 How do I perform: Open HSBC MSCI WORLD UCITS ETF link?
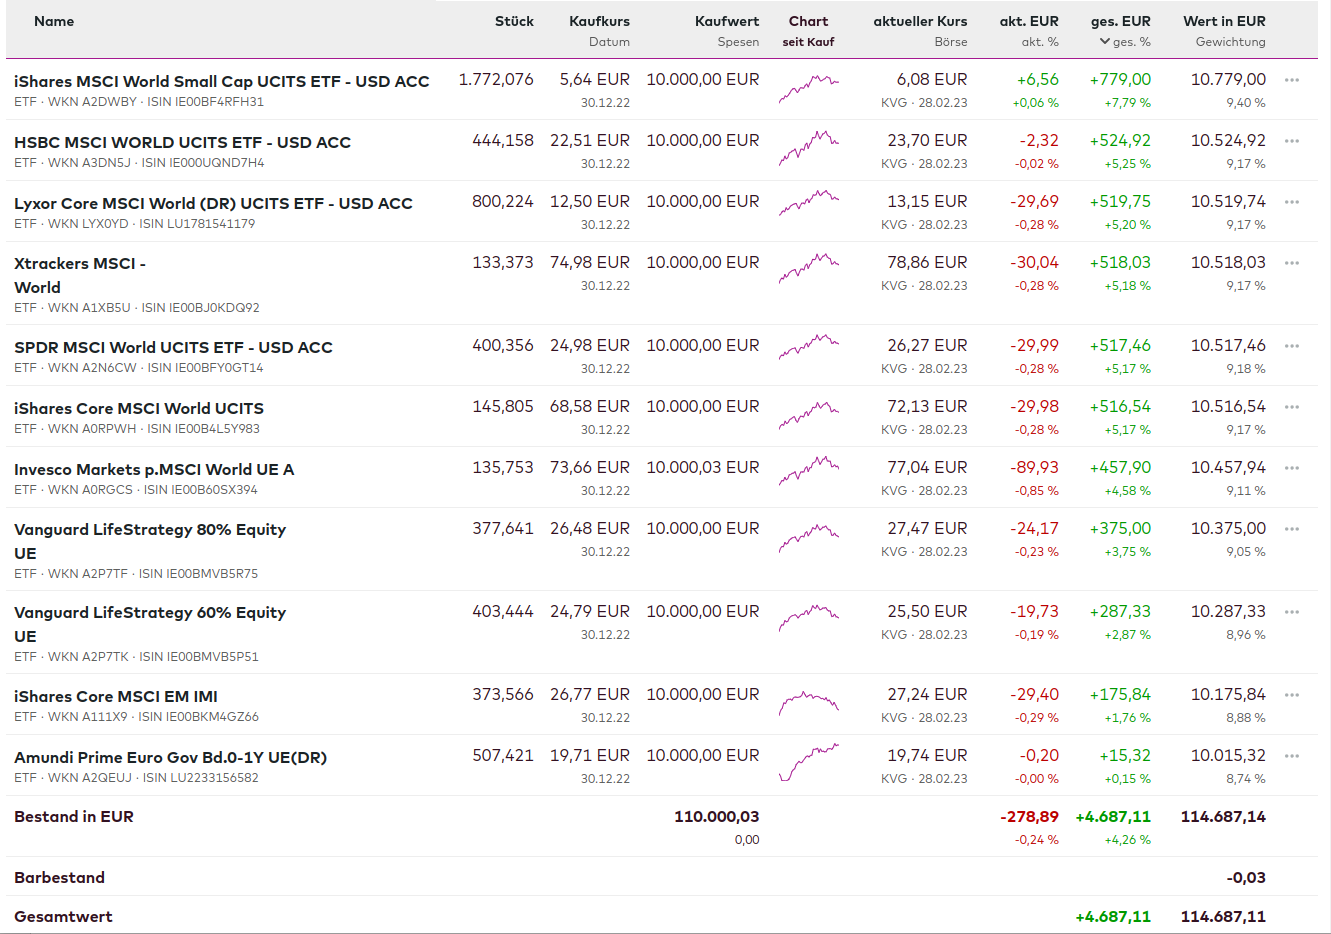(182, 142)
